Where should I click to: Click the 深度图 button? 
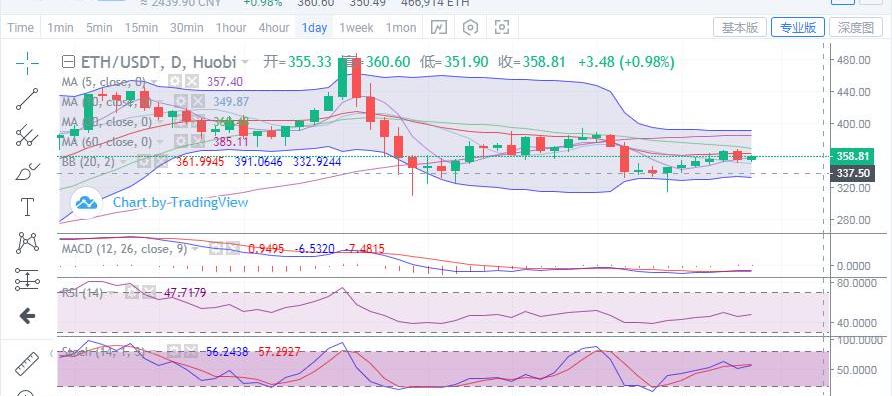tap(855, 27)
